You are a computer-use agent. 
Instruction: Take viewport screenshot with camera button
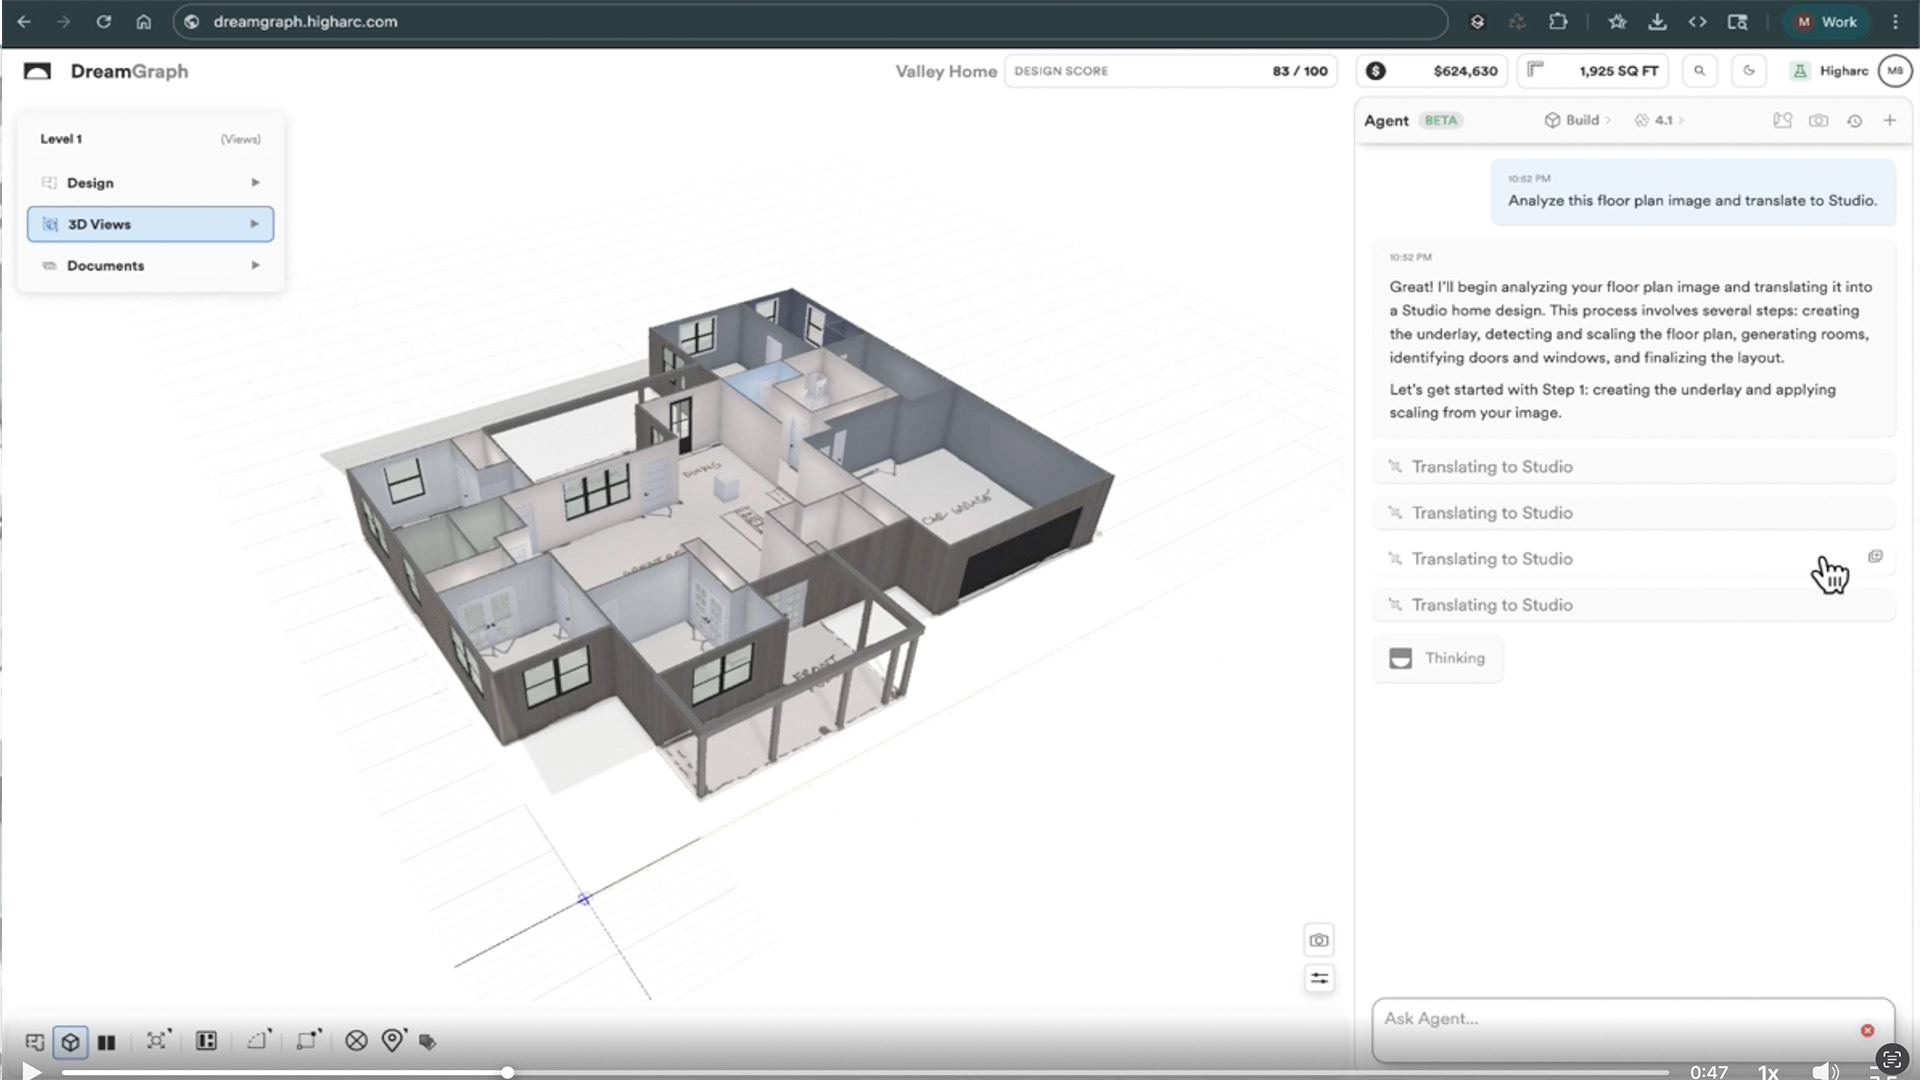pos(1319,940)
